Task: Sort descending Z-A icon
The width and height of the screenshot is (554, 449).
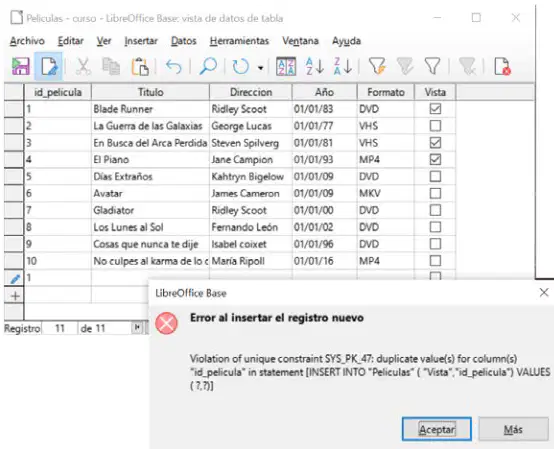Action: pyautogui.click(x=342, y=66)
